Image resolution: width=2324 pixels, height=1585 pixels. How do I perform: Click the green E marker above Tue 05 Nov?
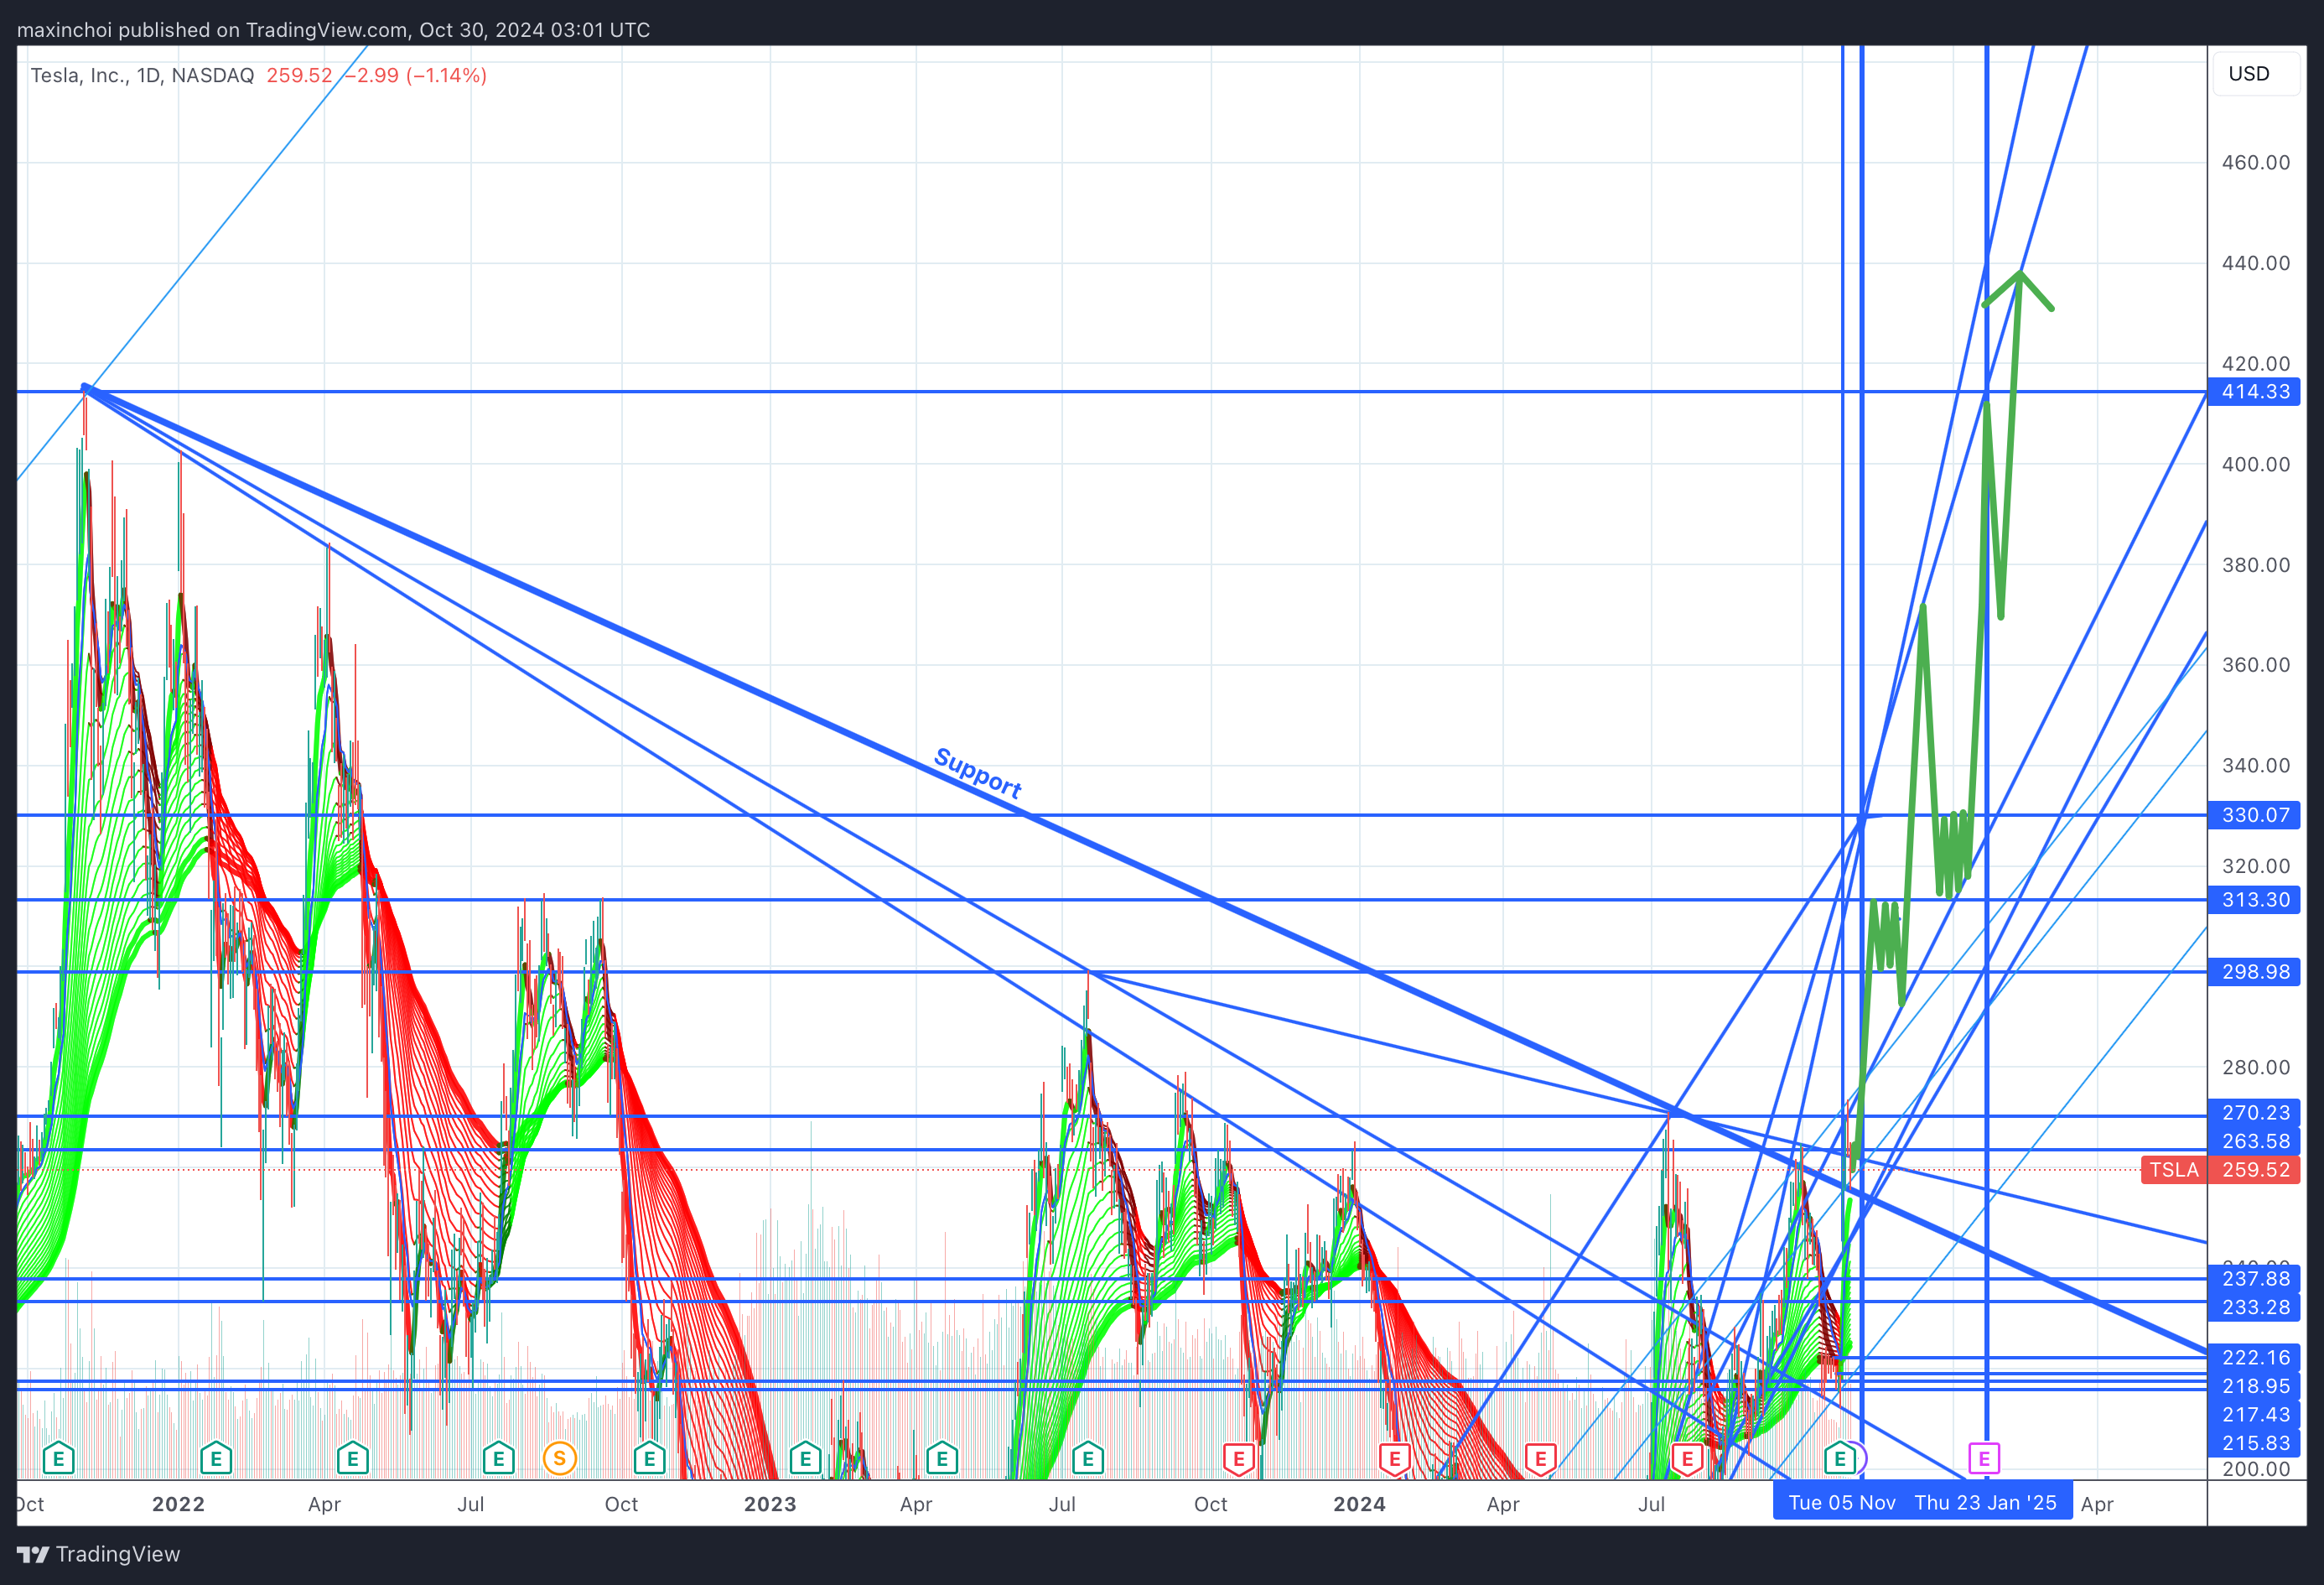tap(1839, 1458)
